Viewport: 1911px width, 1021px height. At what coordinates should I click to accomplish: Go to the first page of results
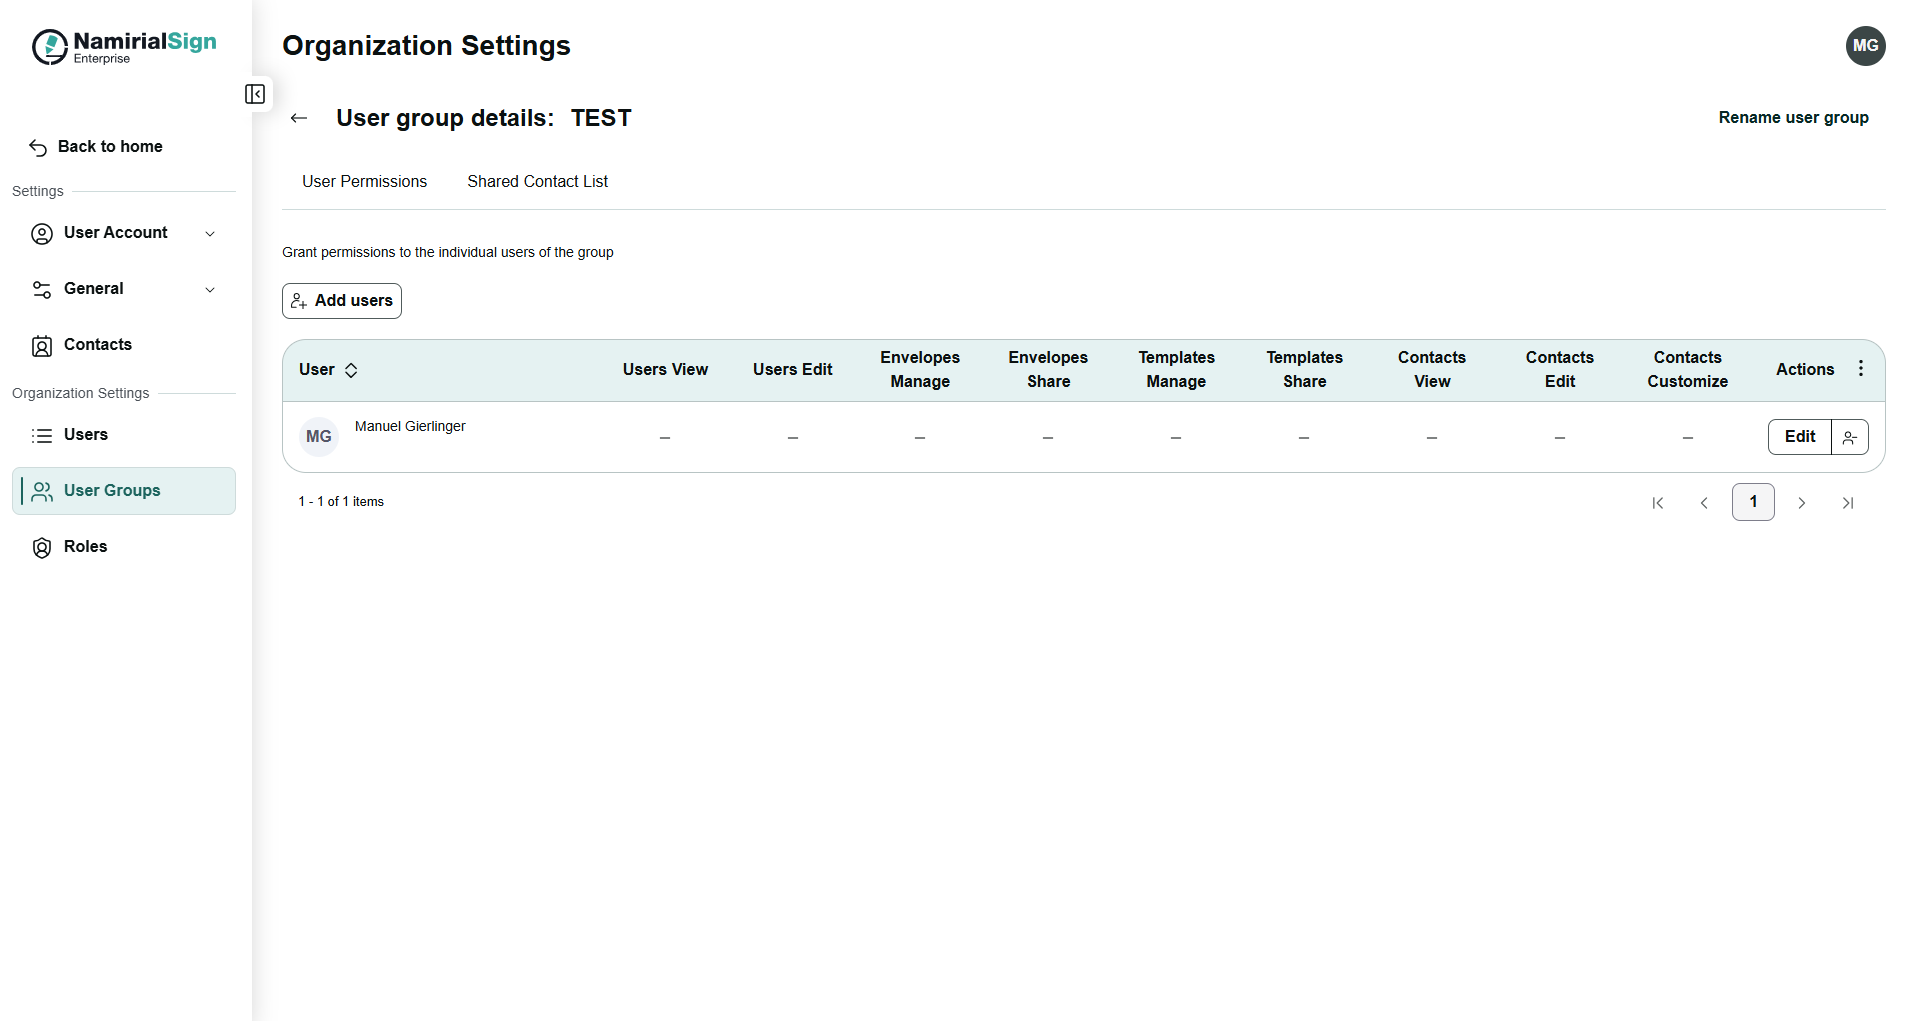[1657, 503]
